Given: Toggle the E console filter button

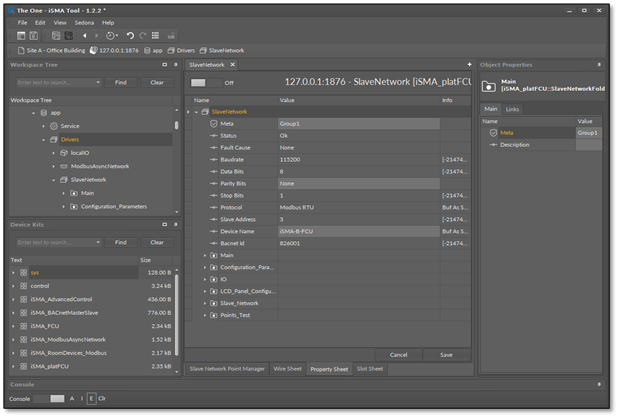Looking at the screenshot, I should (91, 398).
